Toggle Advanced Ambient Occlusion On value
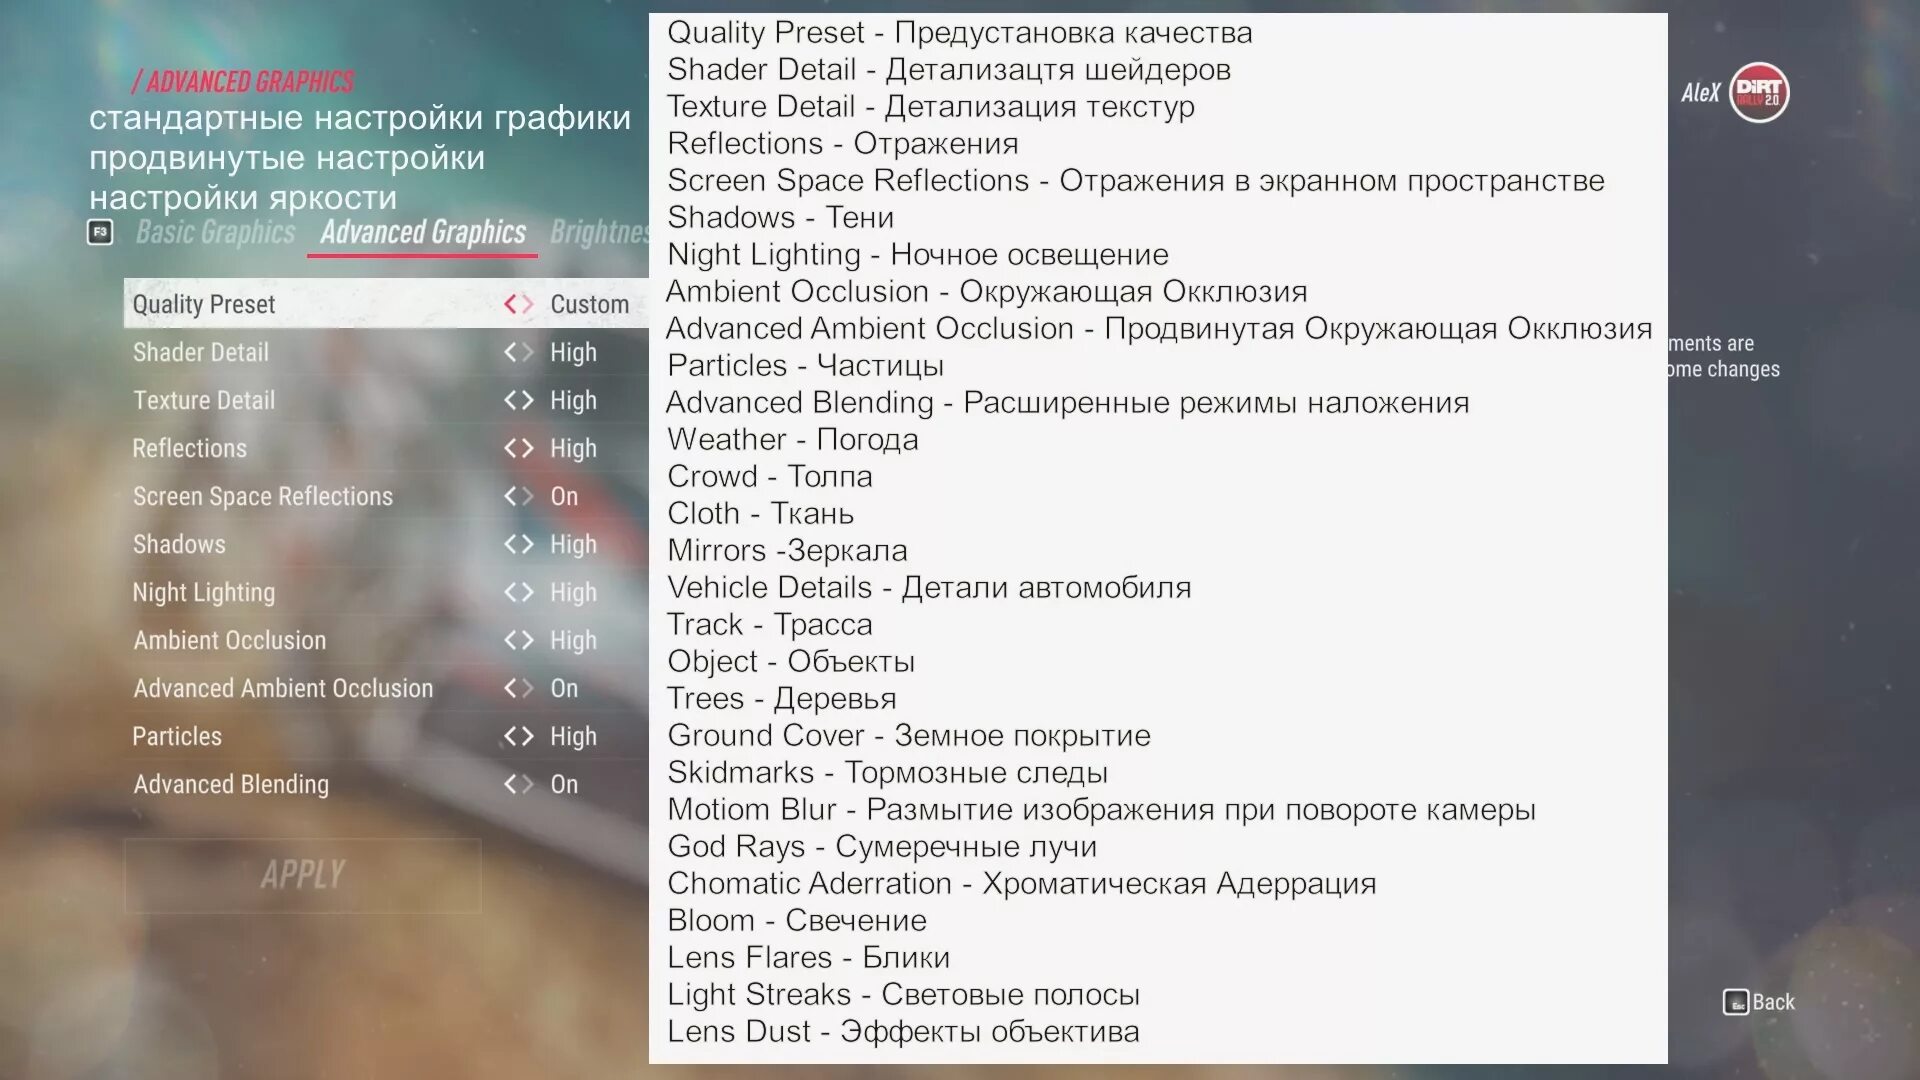1920x1080 pixels. (x=564, y=688)
